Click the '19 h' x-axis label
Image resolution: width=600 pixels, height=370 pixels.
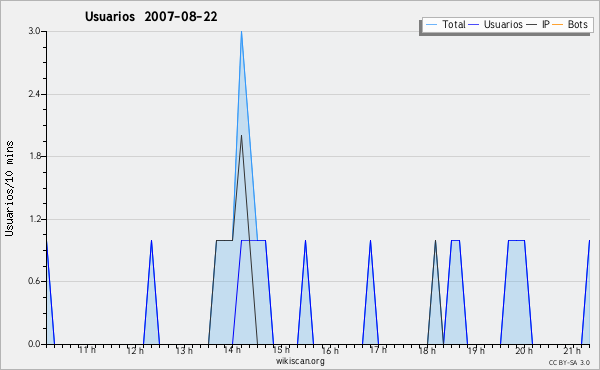(476, 350)
